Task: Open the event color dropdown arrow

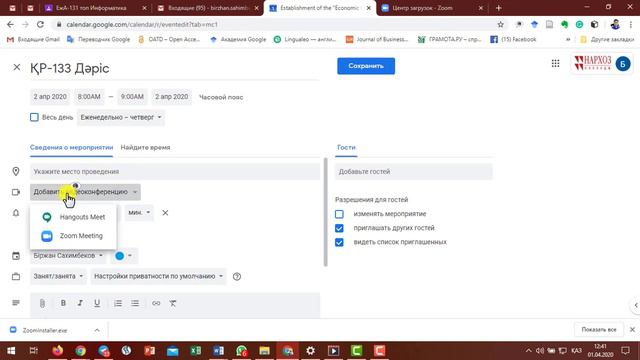Action: click(130, 256)
